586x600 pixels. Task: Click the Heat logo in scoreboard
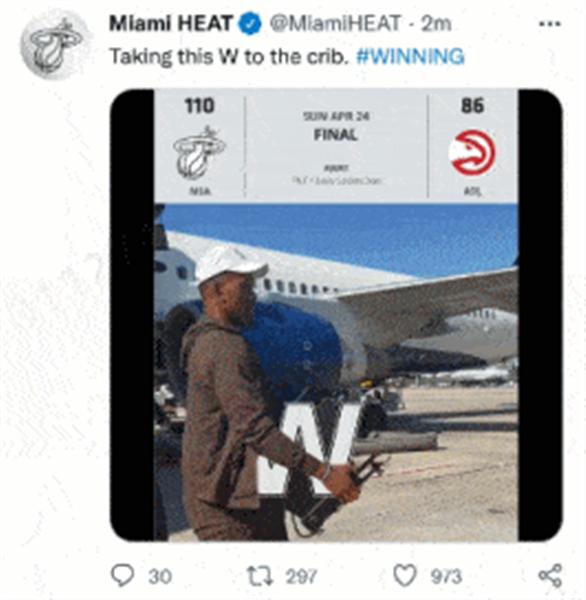point(199,153)
